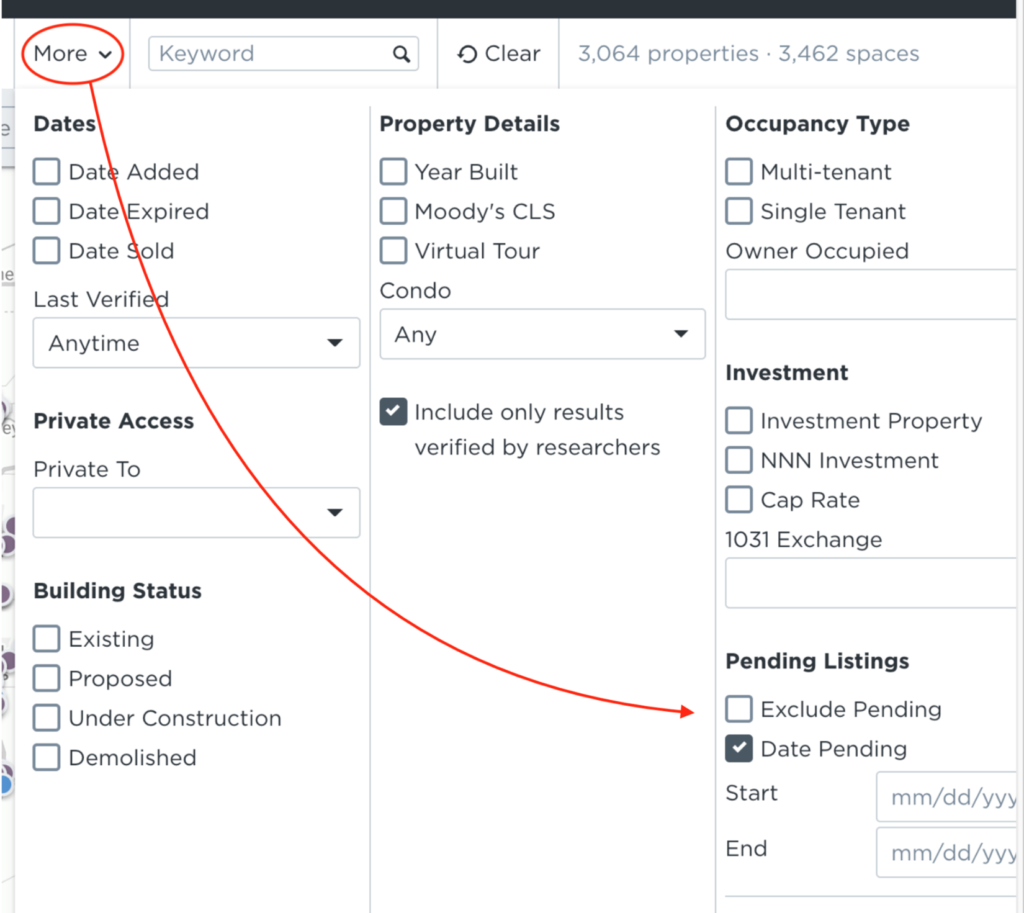1024x913 pixels.
Task: Uncheck Include only results verified by researchers
Action: (393, 411)
